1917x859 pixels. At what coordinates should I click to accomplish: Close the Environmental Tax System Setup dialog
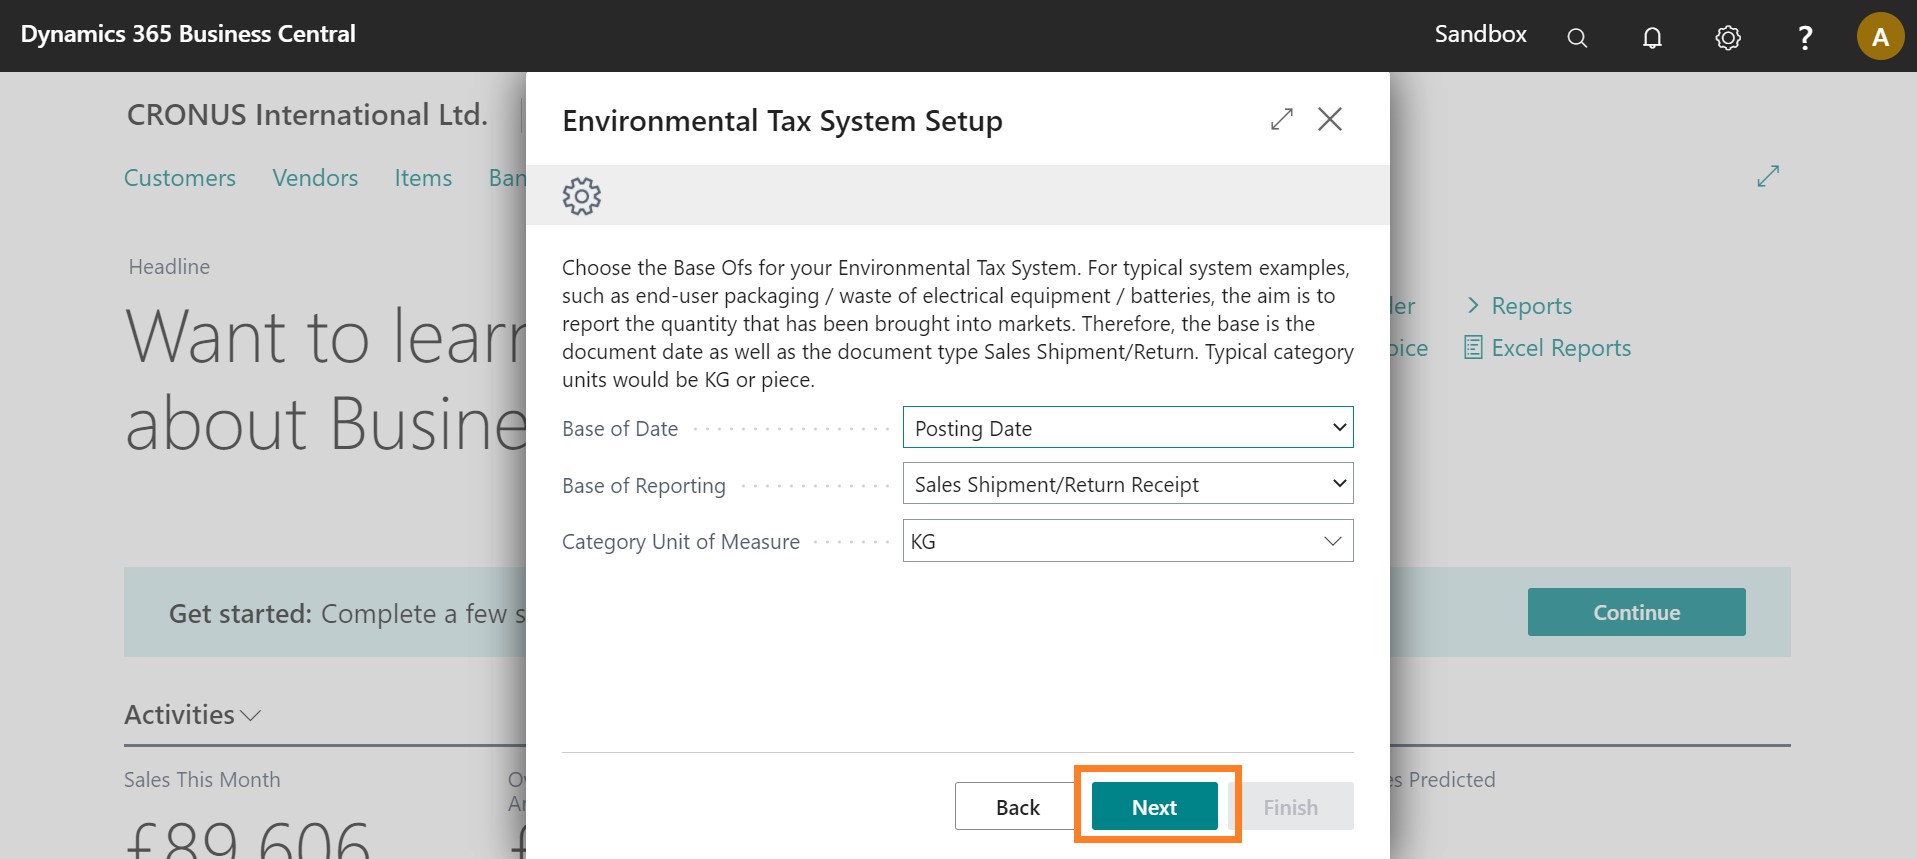point(1330,120)
